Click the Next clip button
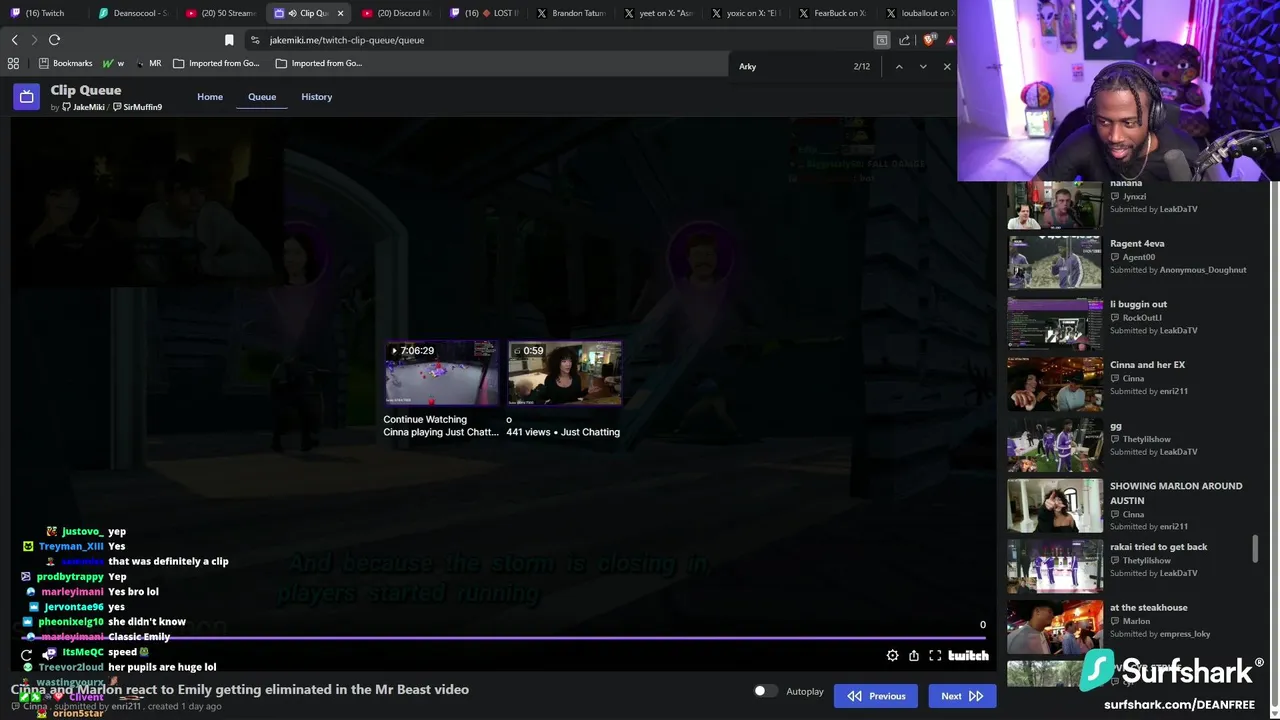This screenshot has width=1280, height=720. coord(962,696)
